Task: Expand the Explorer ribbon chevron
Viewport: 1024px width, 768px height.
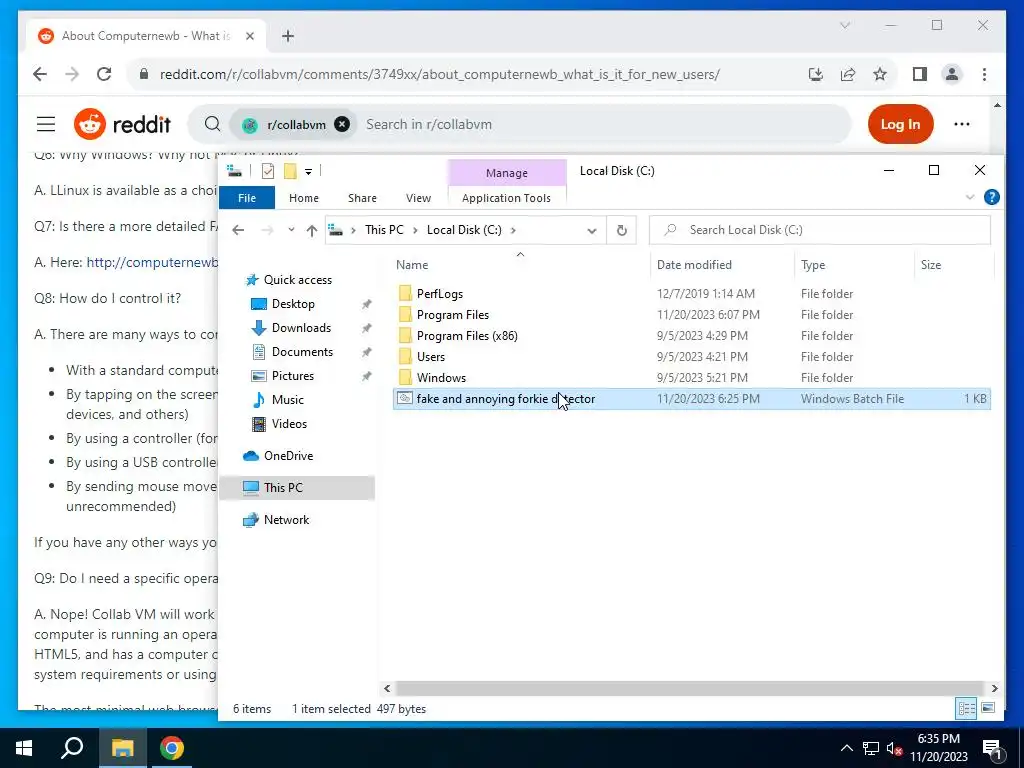Action: click(970, 197)
